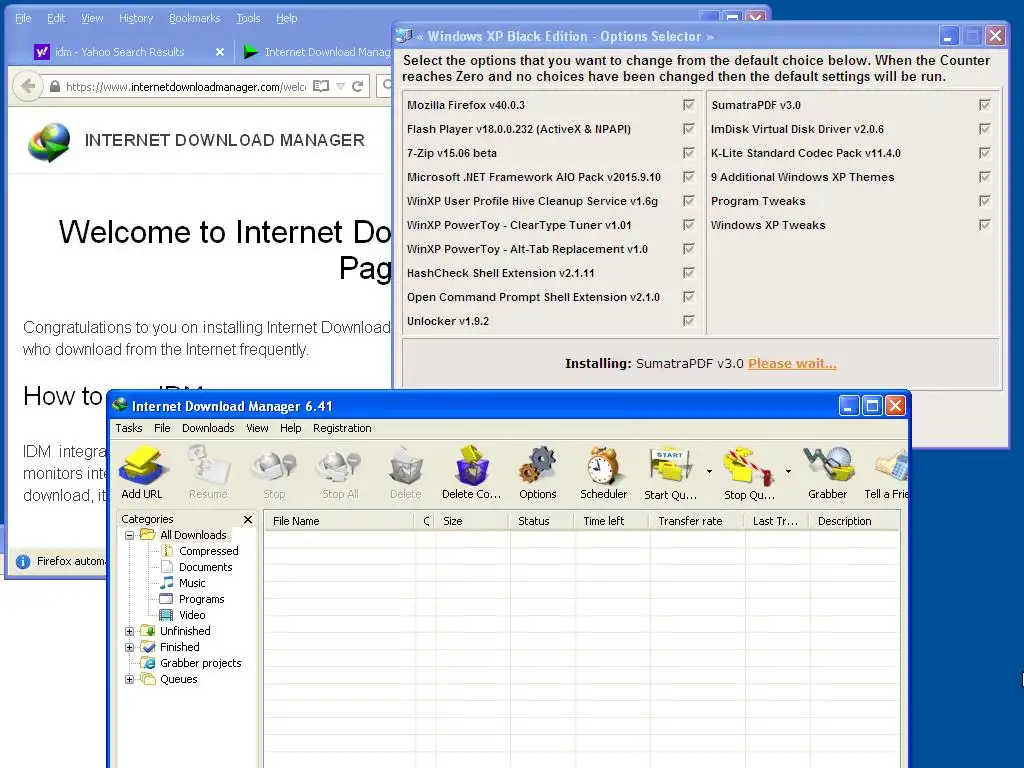The image size is (1024, 768).
Task: Expand the Finished tree node
Action: coord(129,647)
